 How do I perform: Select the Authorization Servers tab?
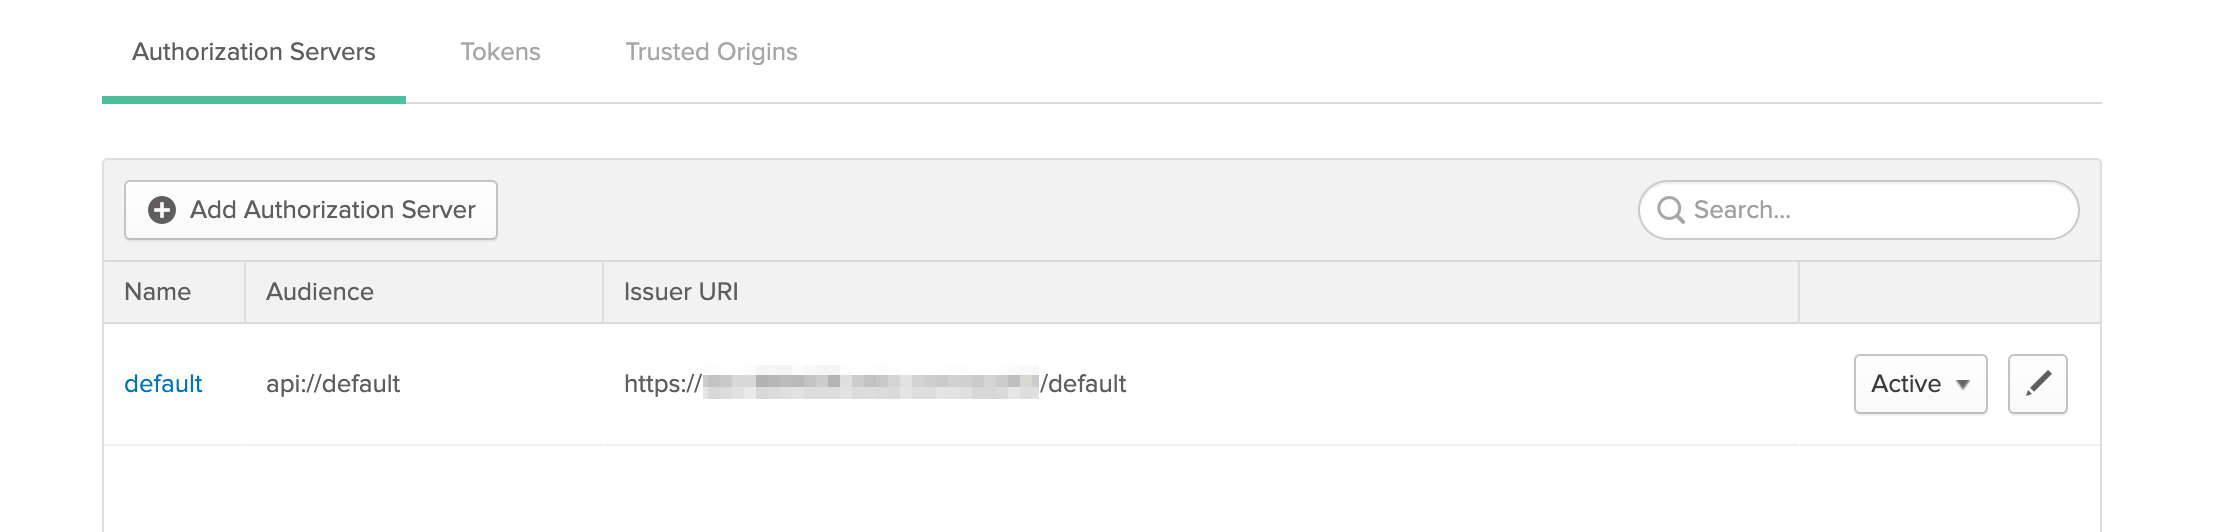coord(254,52)
